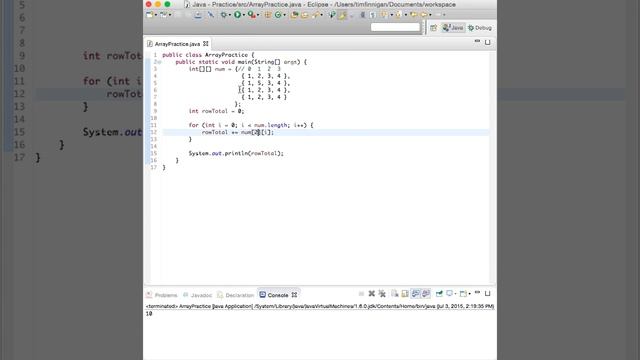Collapse the main method fold marker
The width and height of the screenshot is (640, 360).
pyautogui.click(x=159, y=62)
